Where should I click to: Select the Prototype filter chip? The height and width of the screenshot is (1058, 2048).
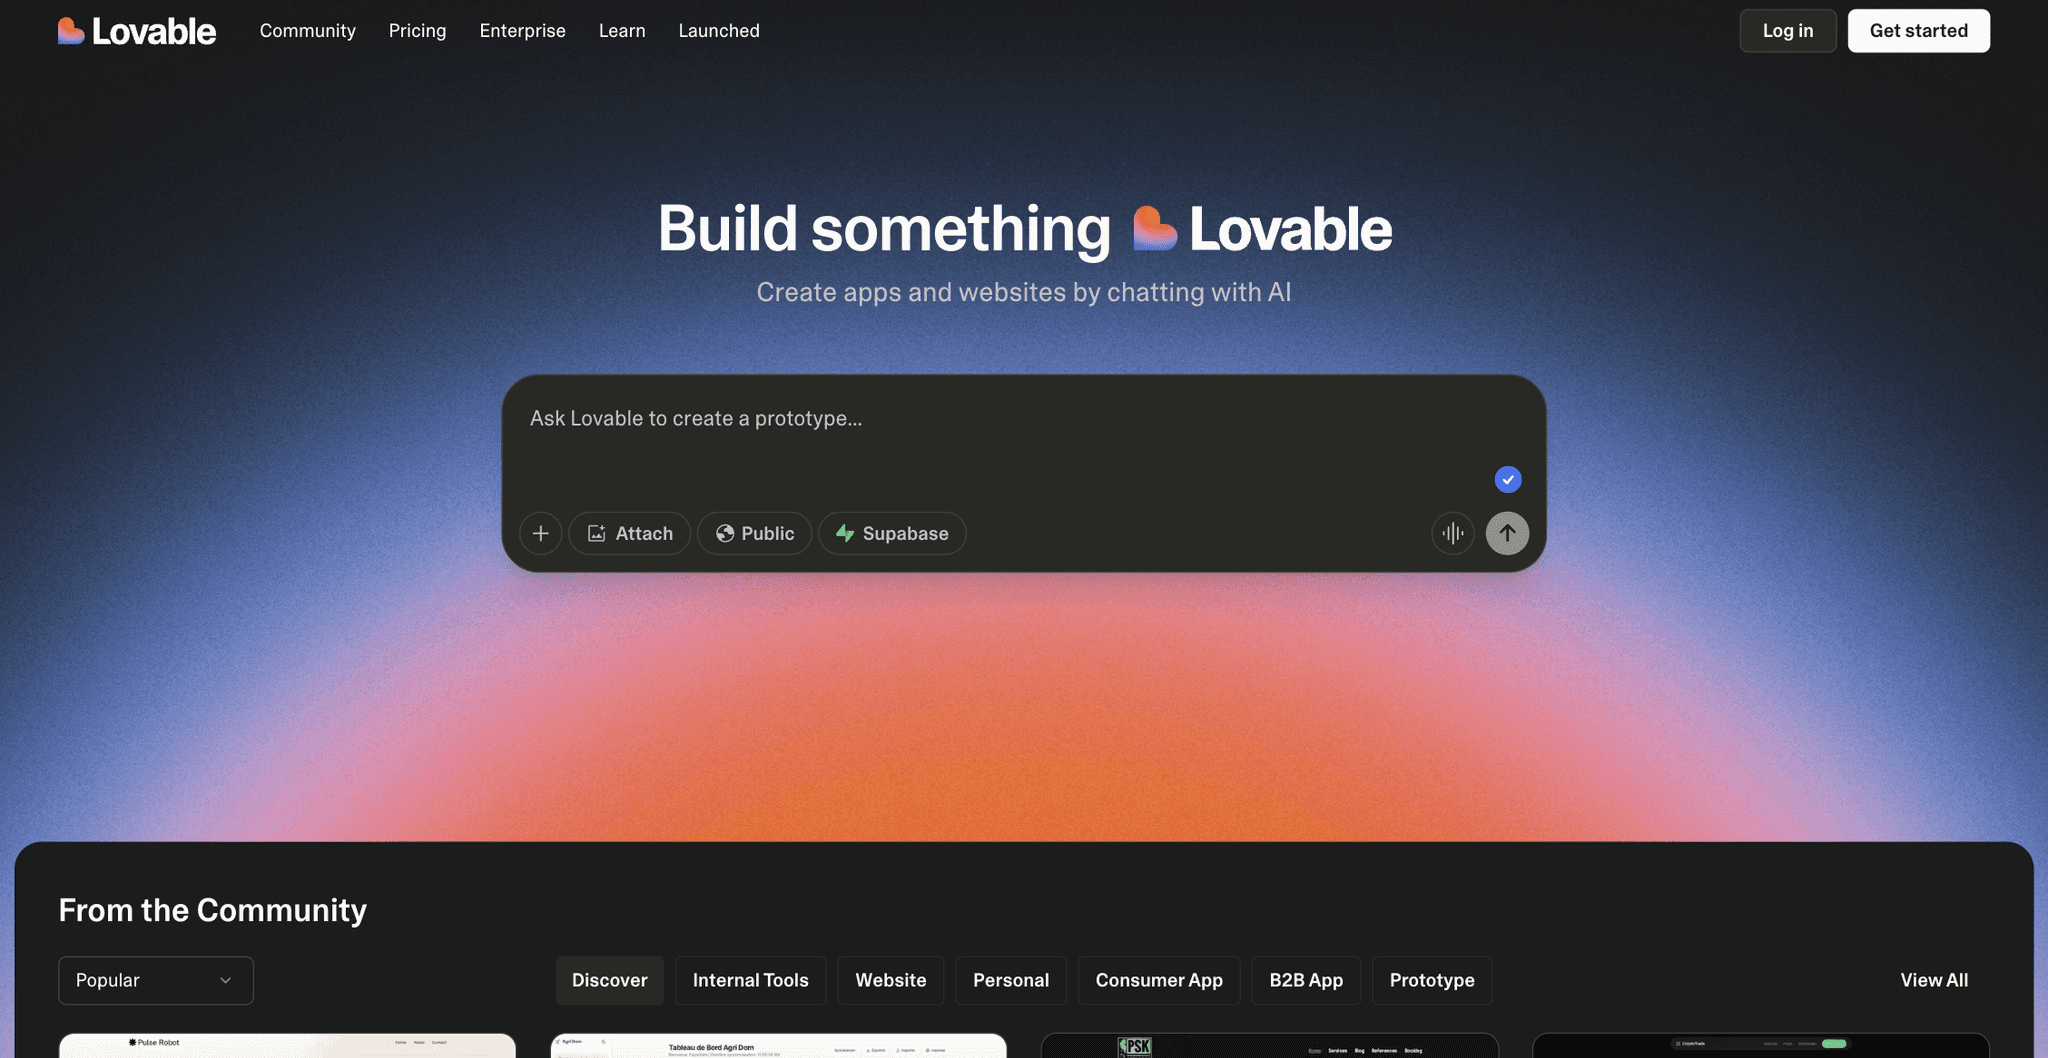pos(1432,980)
